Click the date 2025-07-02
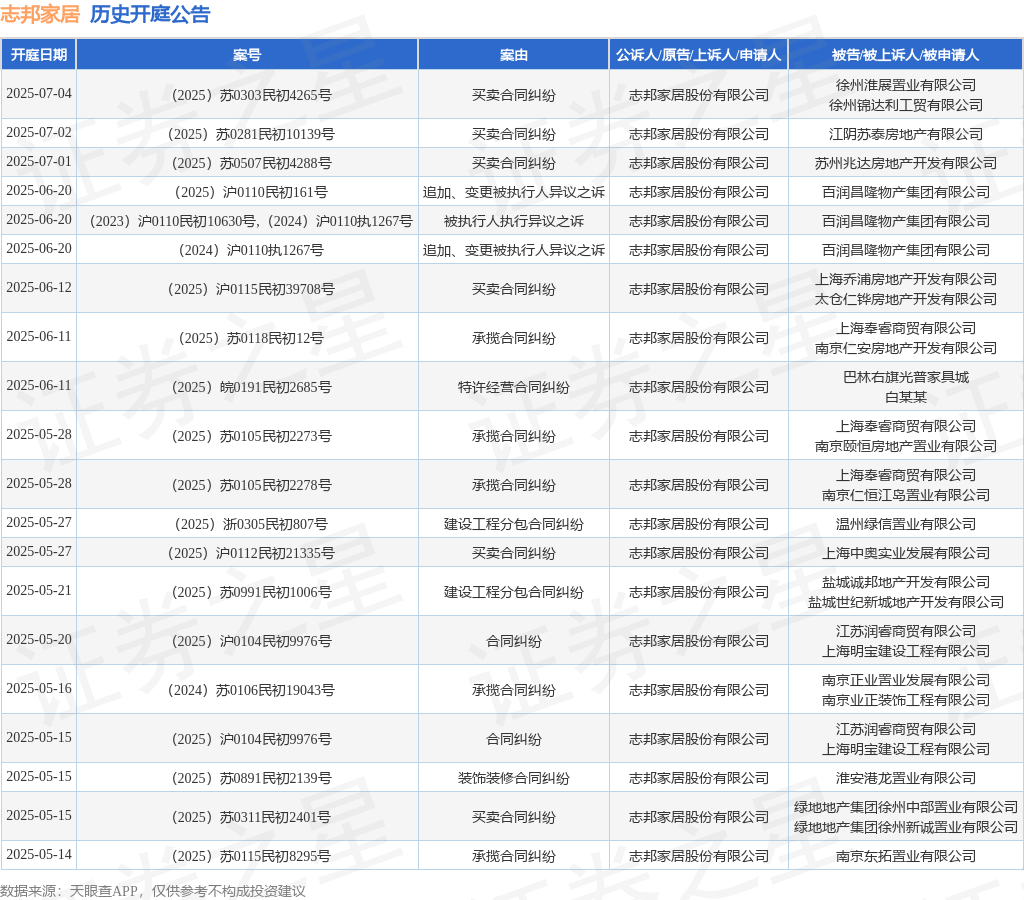The image size is (1024, 900). point(39,133)
